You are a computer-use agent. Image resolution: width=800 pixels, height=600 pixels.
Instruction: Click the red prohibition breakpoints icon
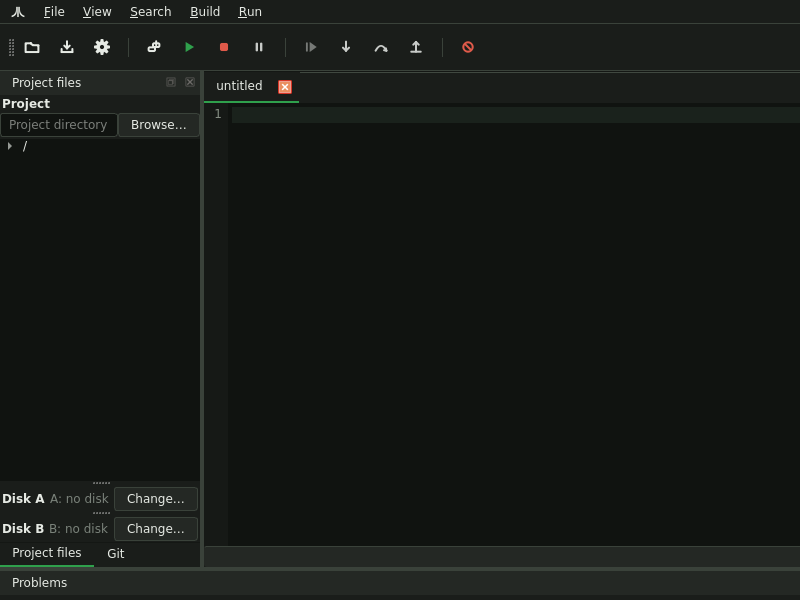468,47
